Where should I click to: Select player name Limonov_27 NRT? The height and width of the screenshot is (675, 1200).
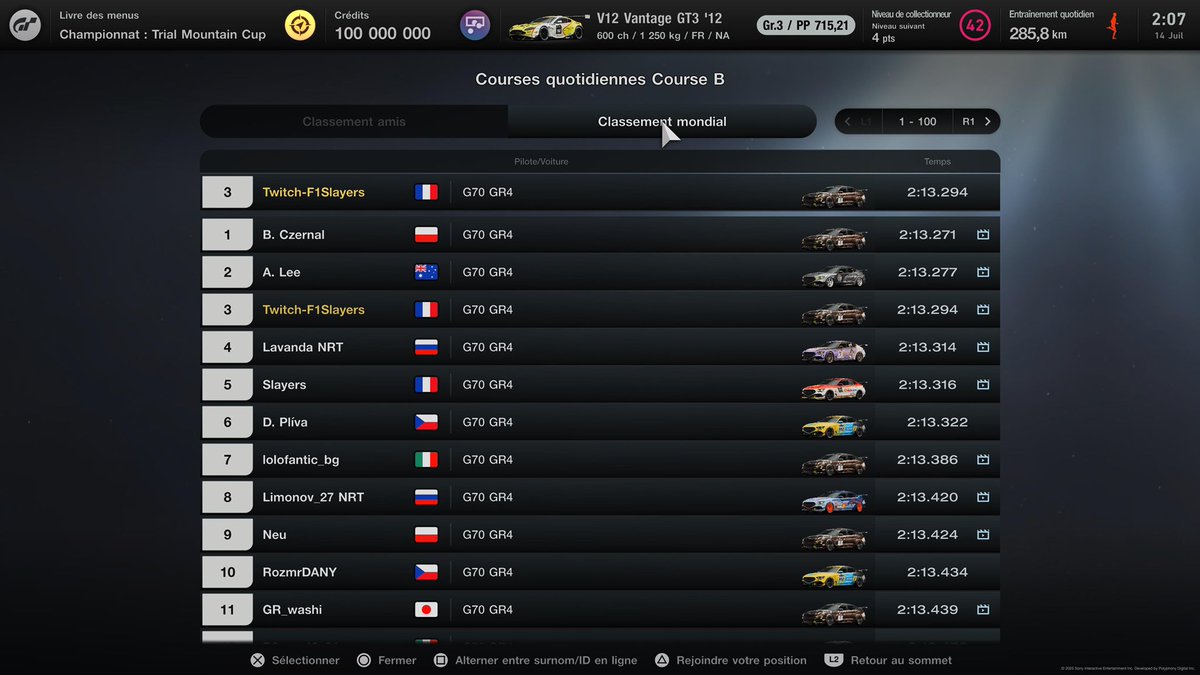tap(311, 497)
